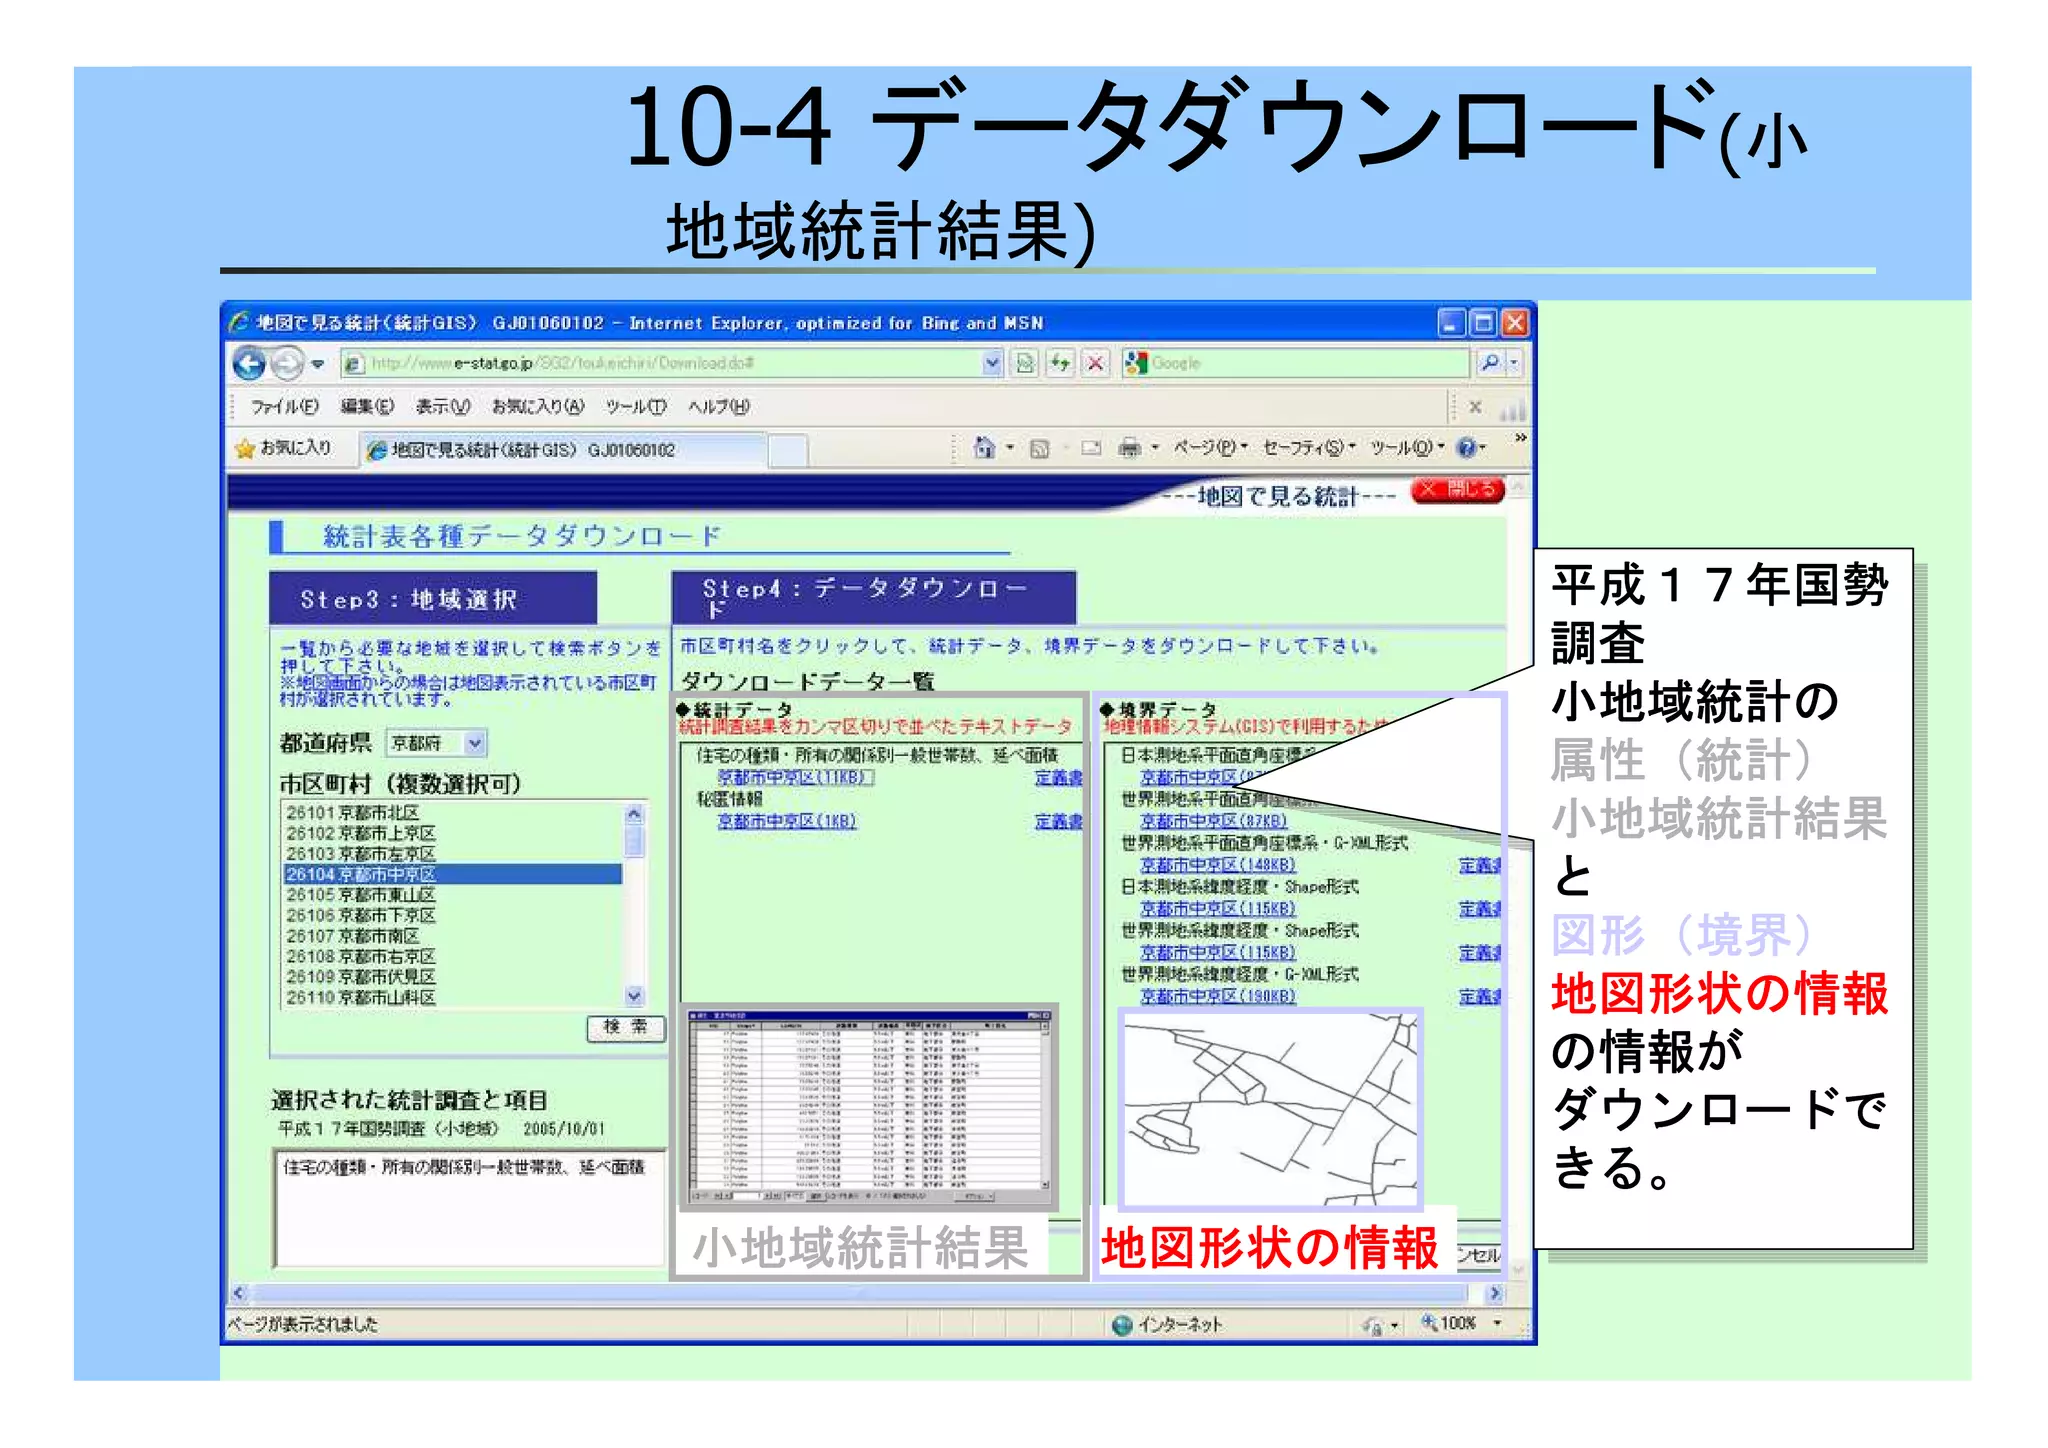Click the Home icon in command bar
The height and width of the screenshot is (1448, 2048).
coord(984,449)
